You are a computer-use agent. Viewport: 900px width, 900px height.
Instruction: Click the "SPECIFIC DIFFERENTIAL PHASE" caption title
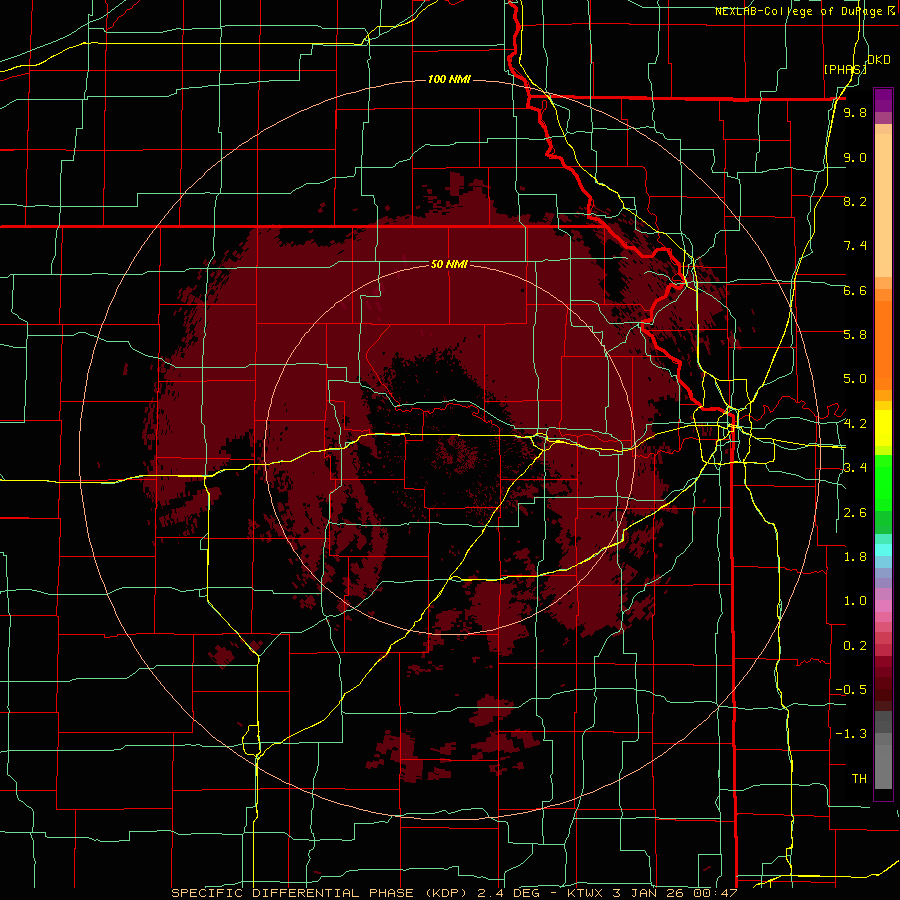[x=292, y=893]
